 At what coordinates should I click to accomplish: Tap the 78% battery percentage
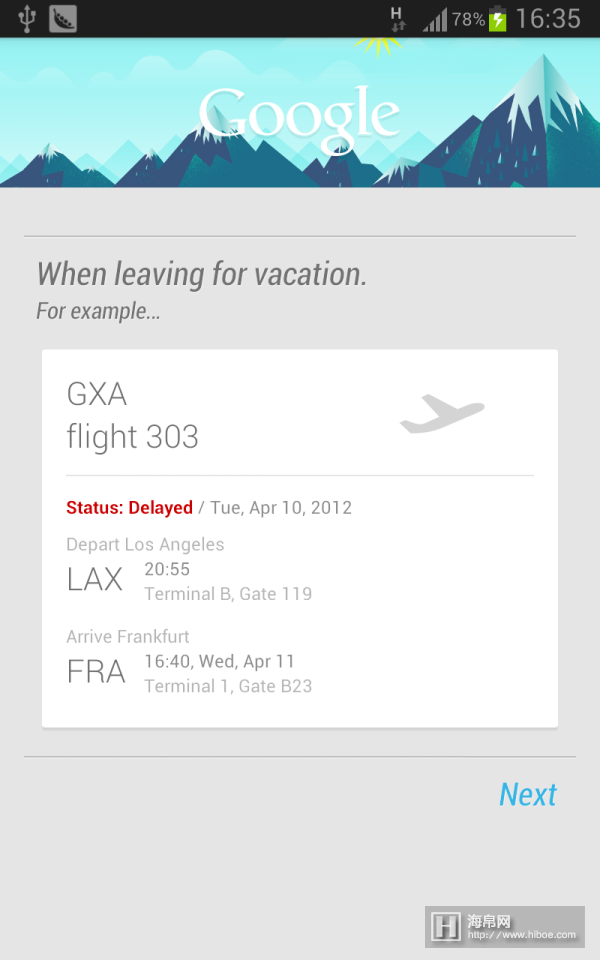point(468,20)
